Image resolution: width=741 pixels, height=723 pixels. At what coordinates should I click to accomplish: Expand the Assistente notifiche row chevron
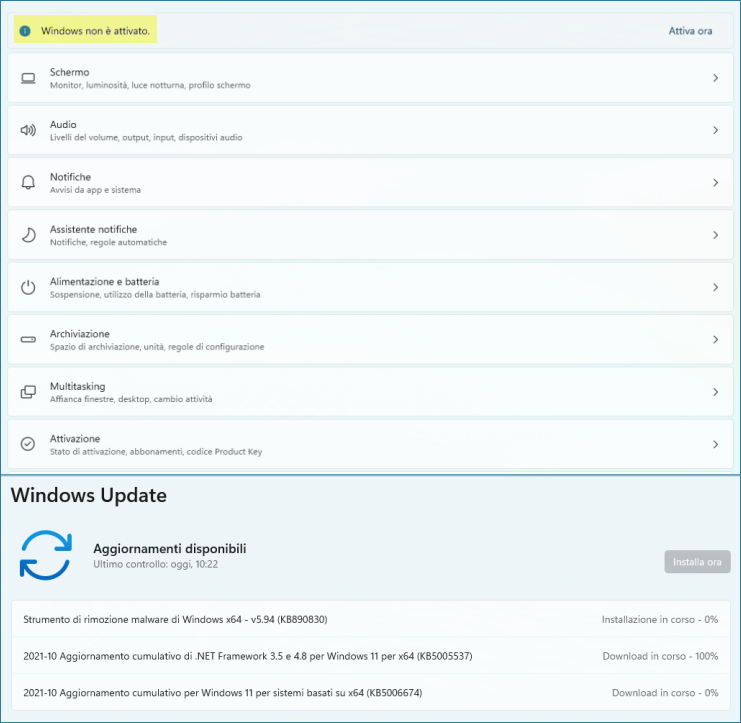[715, 235]
